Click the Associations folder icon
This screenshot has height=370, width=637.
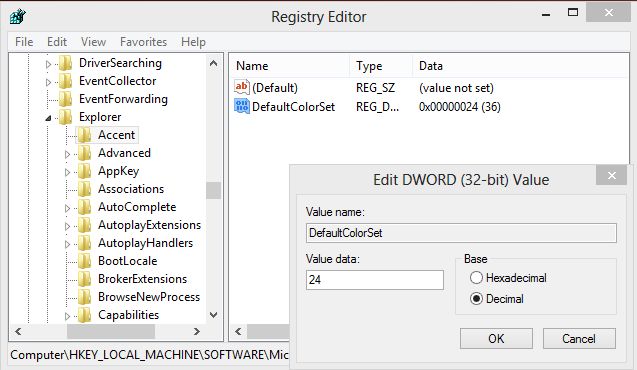[84, 189]
